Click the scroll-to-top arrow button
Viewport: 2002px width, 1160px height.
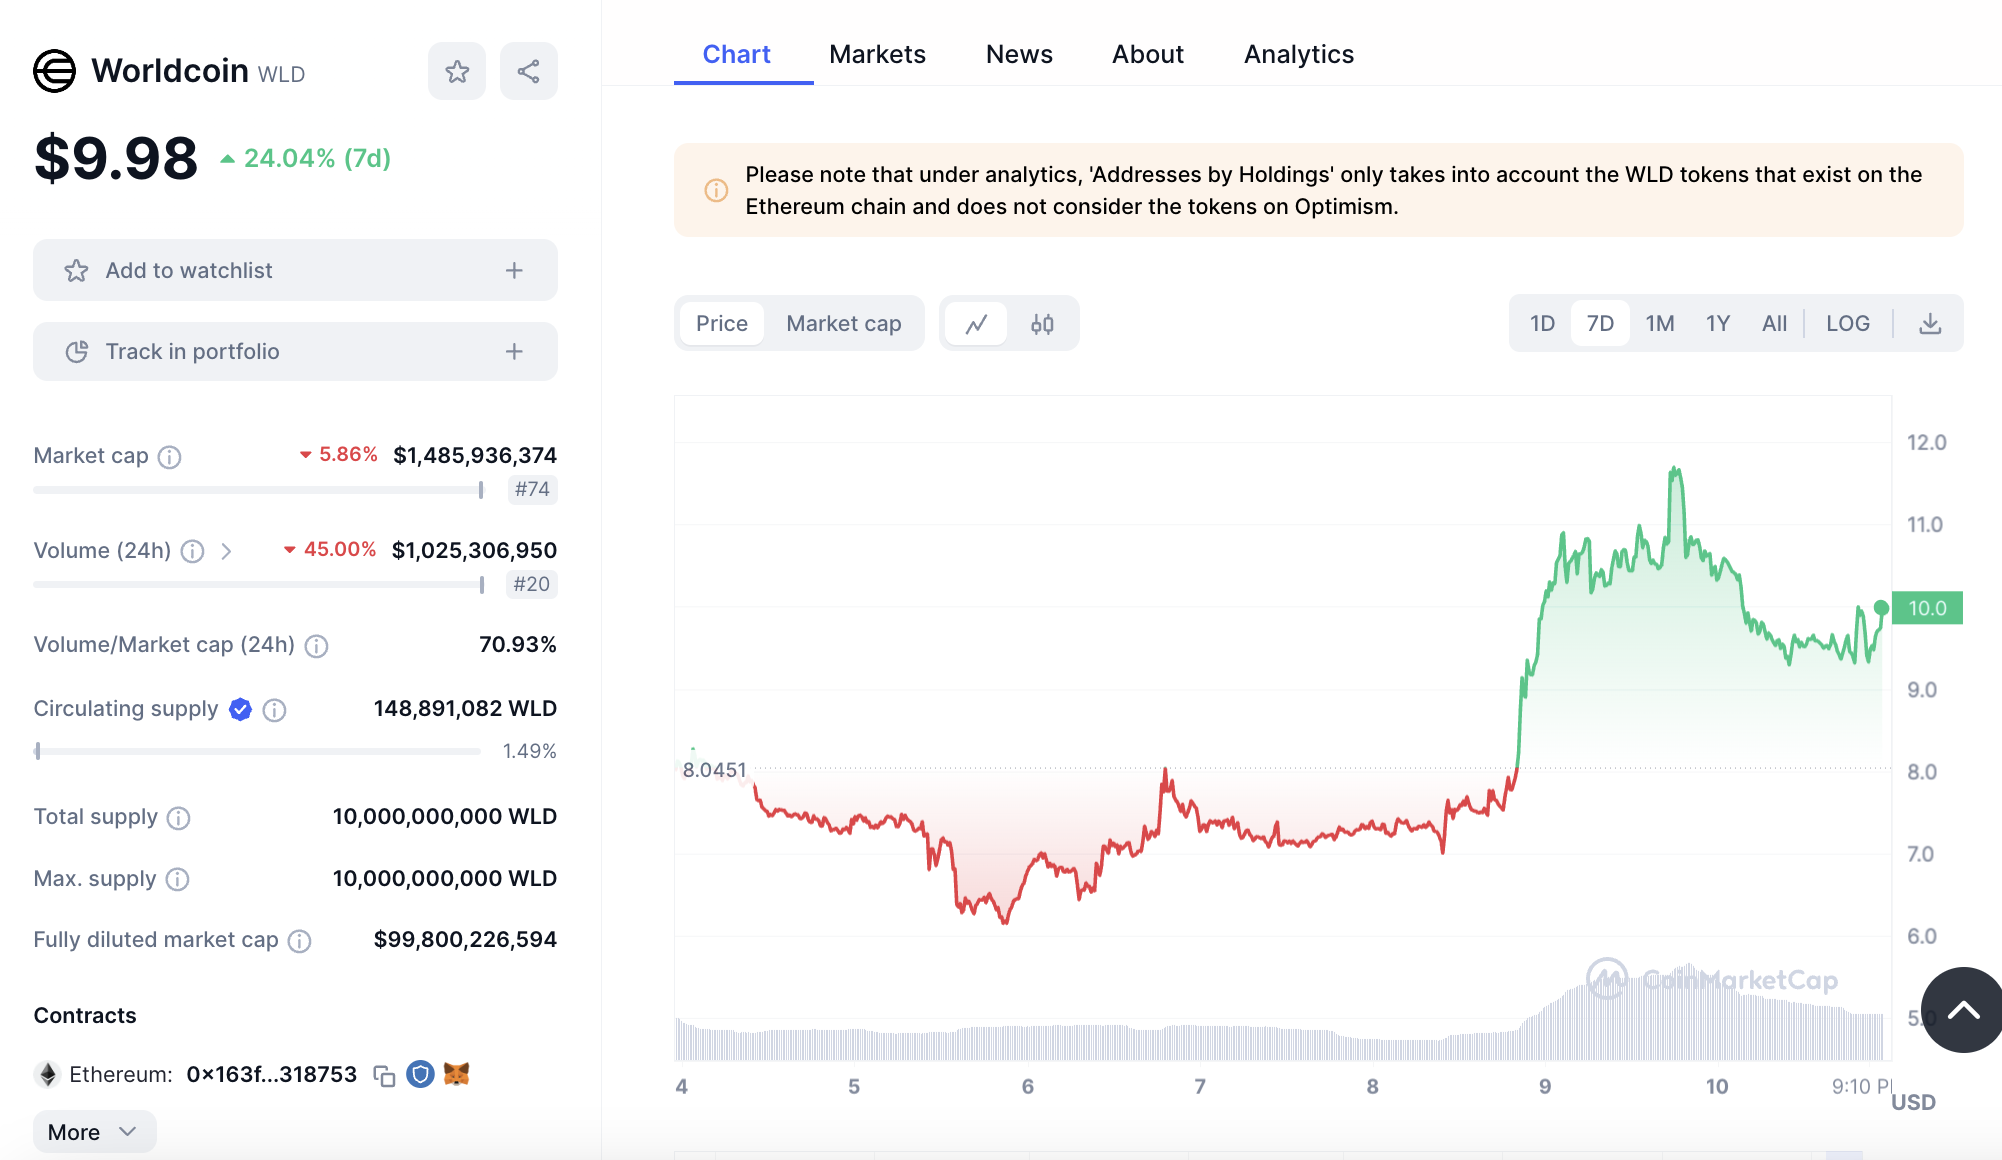pyautogui.click(x=1963, y=1010)
